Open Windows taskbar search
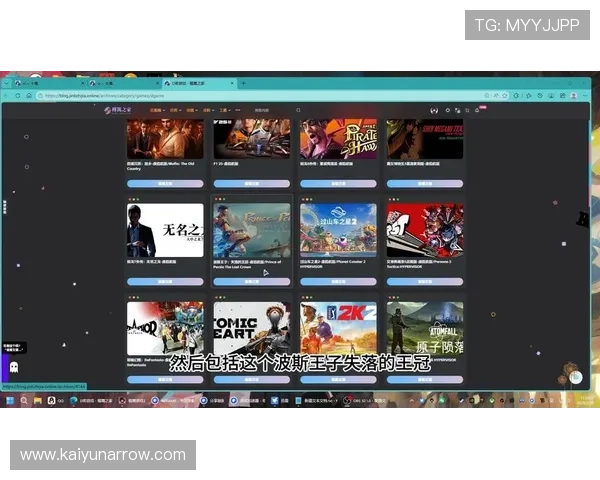This screenshot has width=600, height=480. [24, 400]
